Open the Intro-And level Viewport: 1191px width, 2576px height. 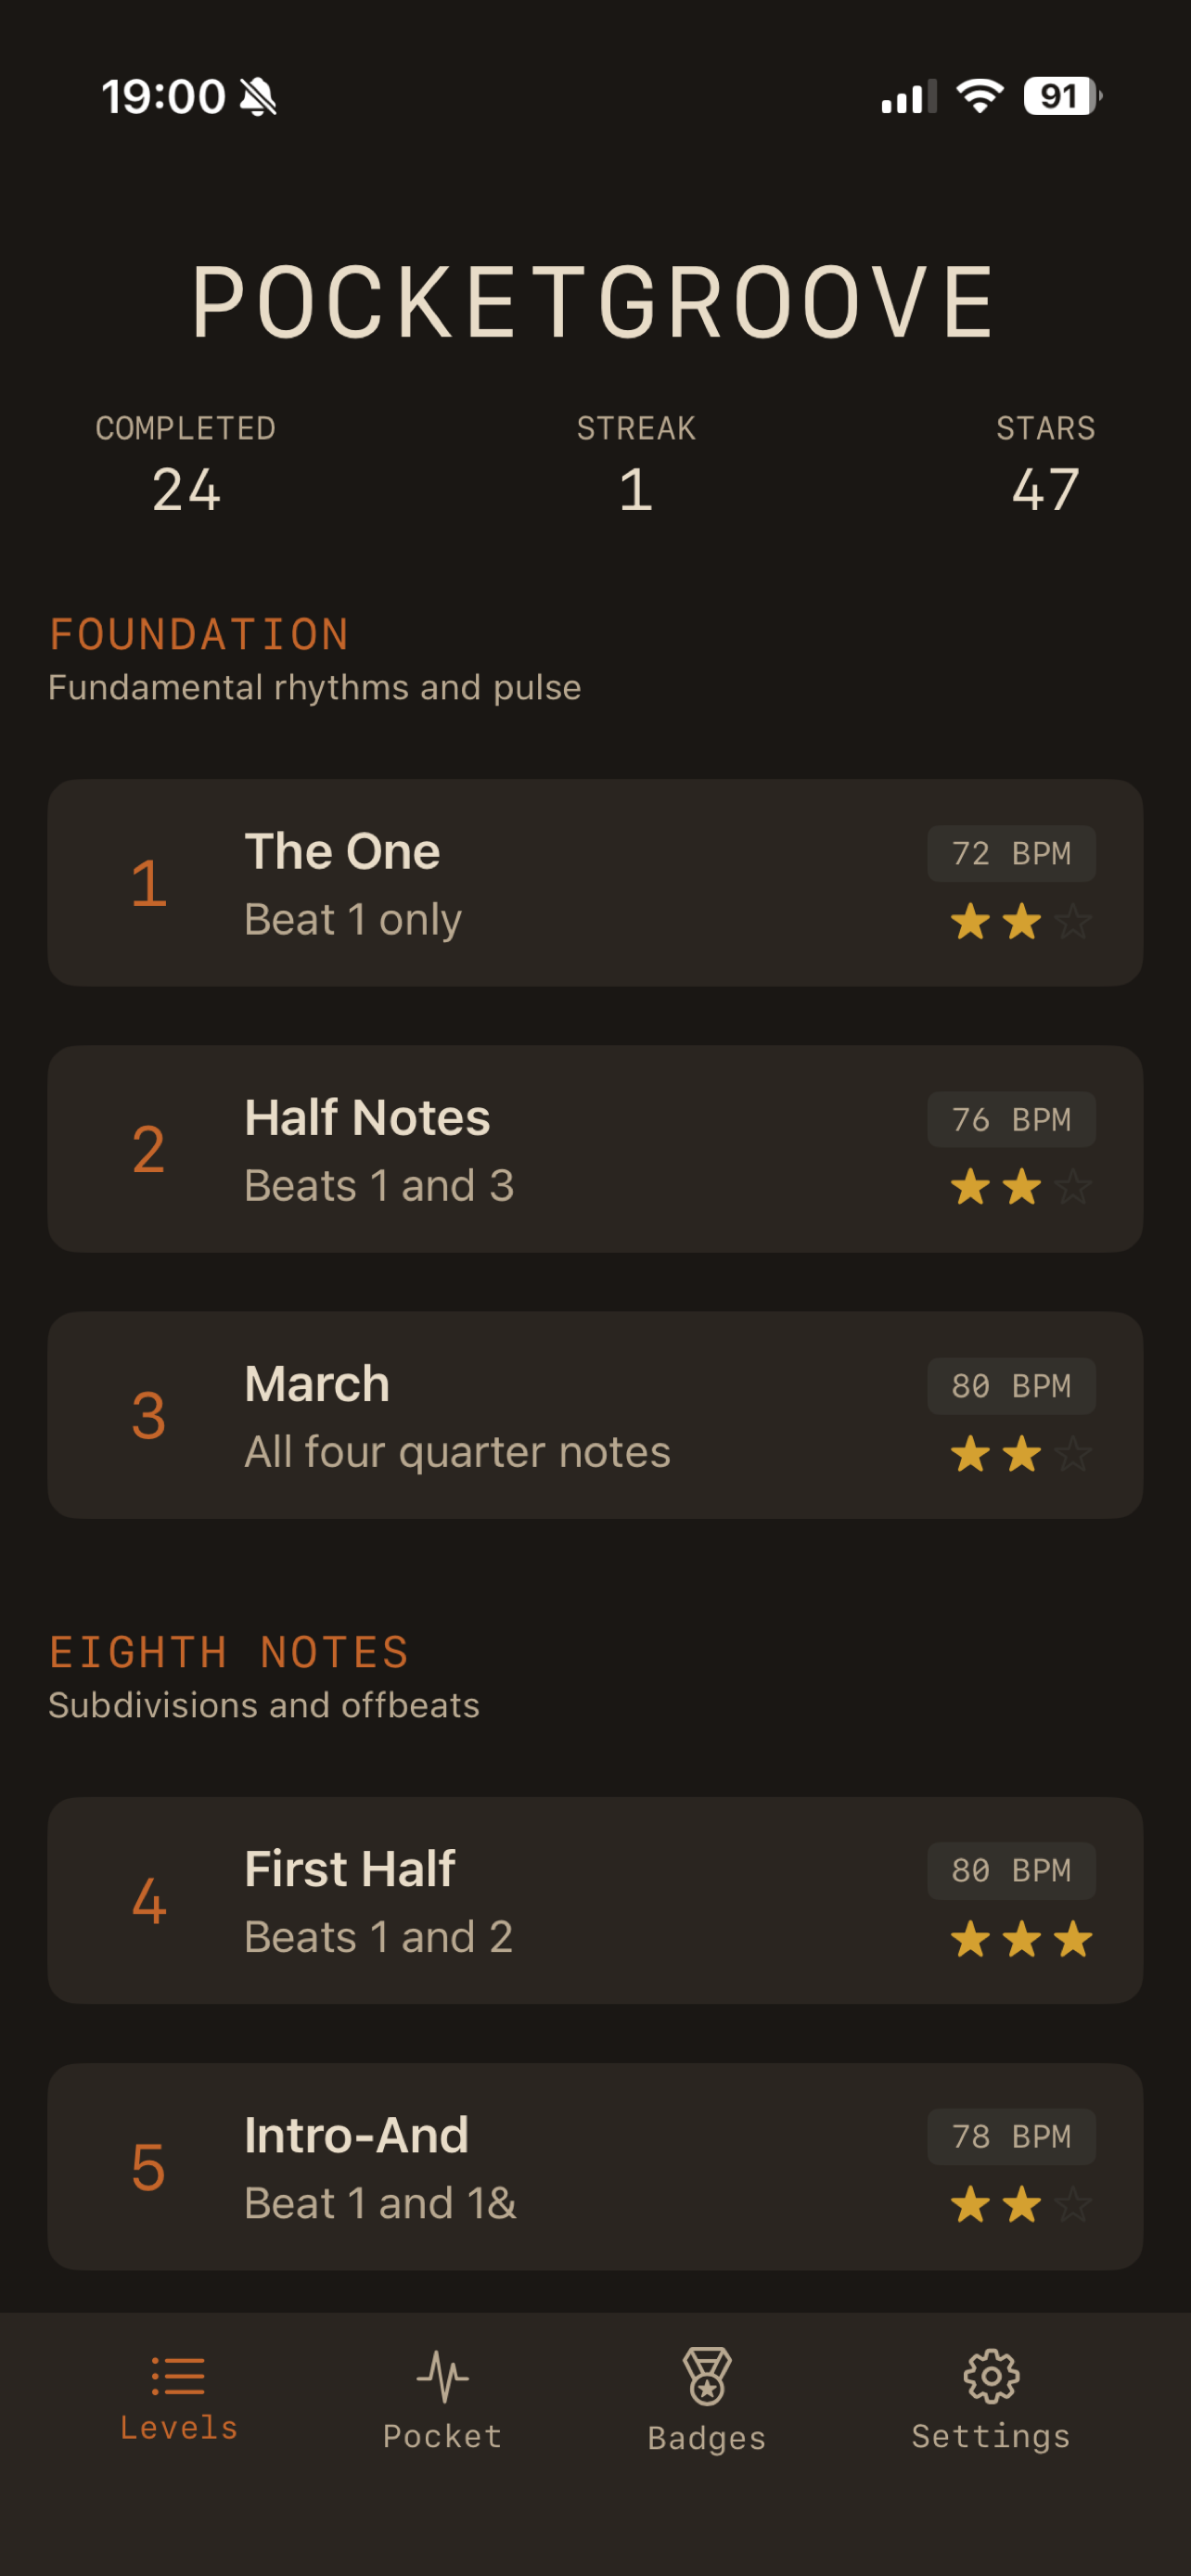[595, 2166]
